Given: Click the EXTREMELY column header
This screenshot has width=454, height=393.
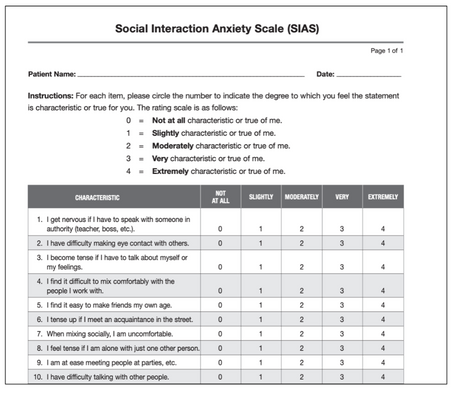Looking at the screenshot, I should [x=383, y=197].
